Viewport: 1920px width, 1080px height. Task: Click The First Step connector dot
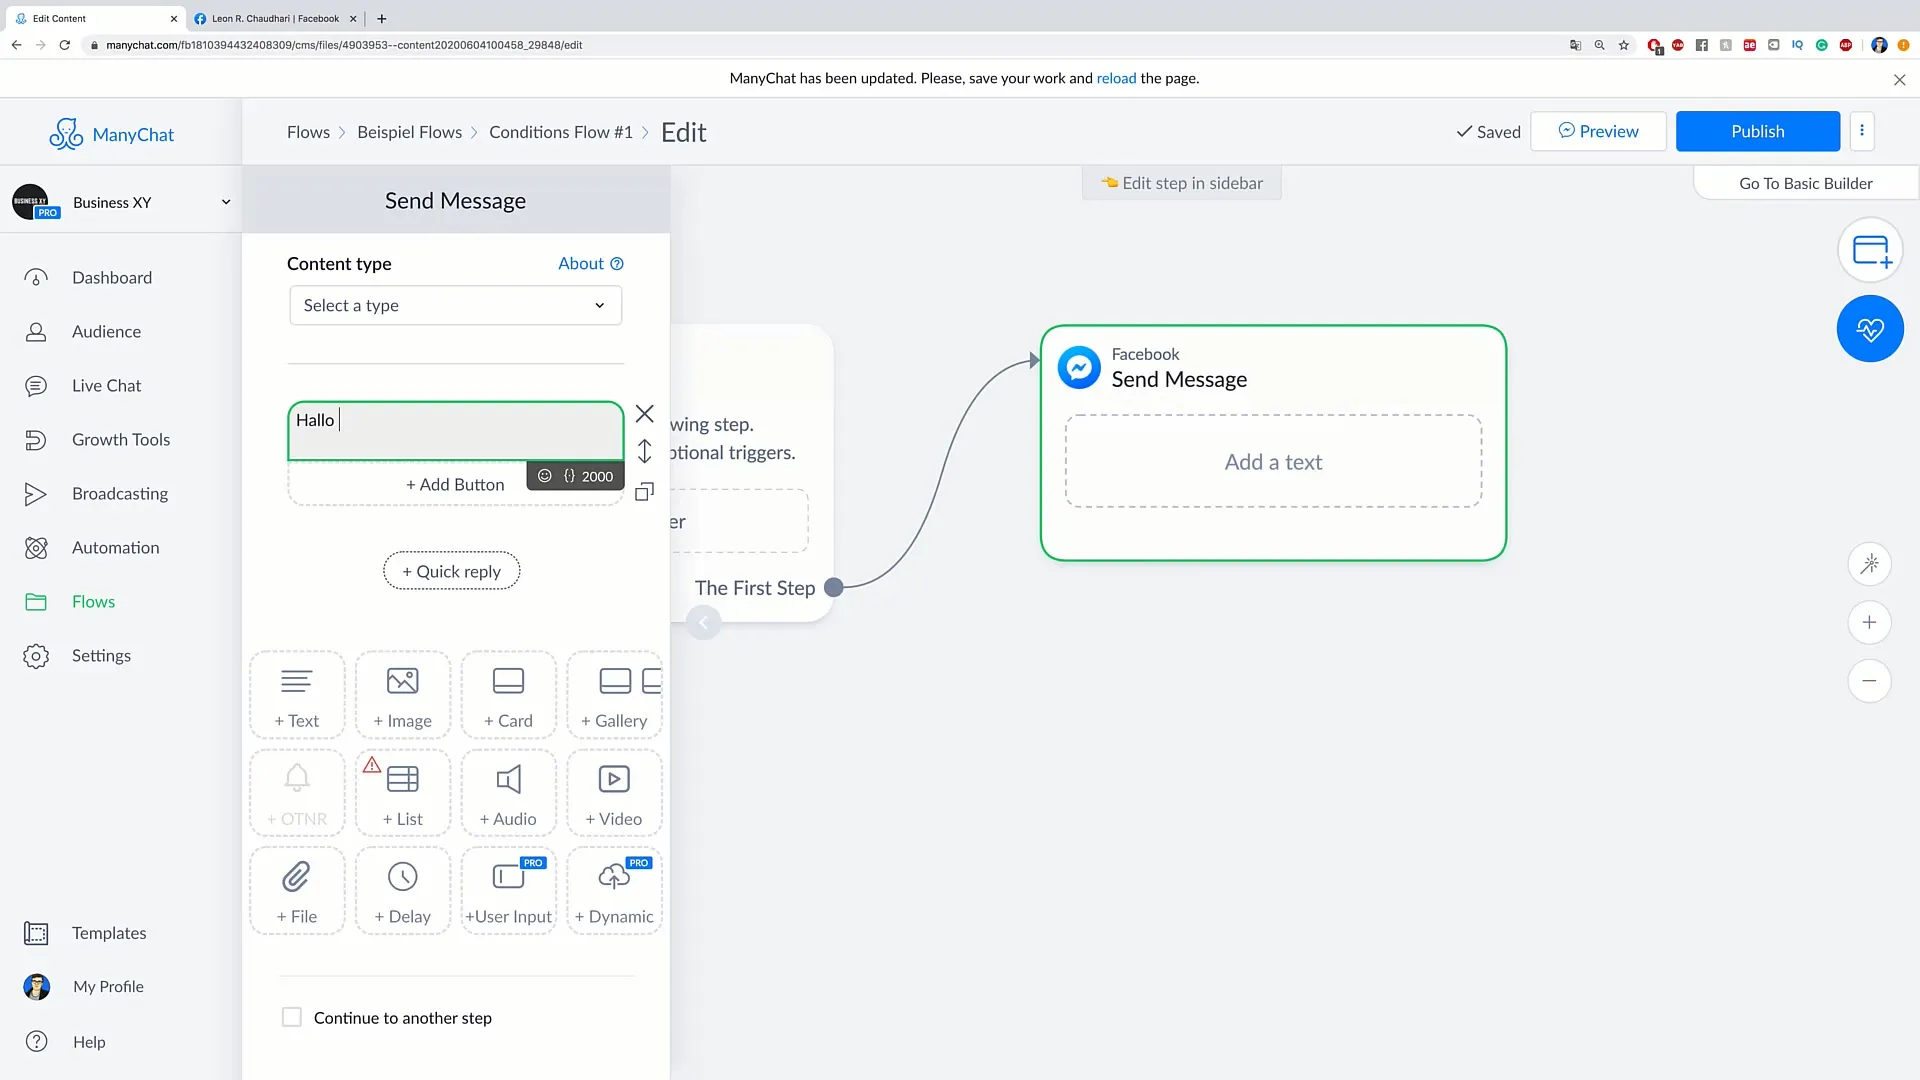(x=834, y=588)
